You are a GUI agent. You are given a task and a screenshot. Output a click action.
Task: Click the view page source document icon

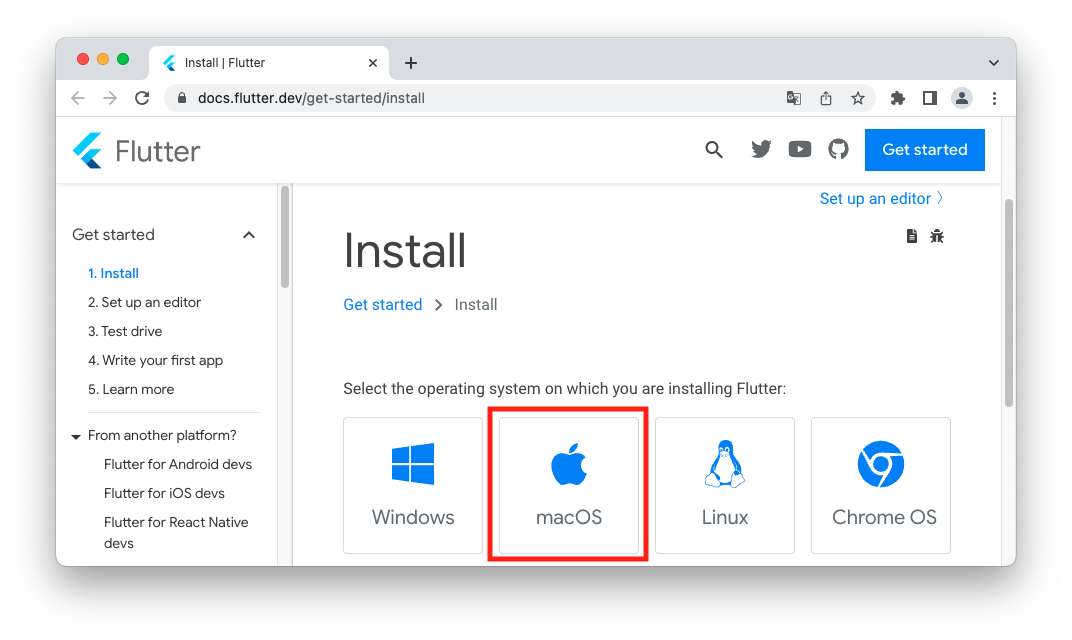click(x=911, y=236)
